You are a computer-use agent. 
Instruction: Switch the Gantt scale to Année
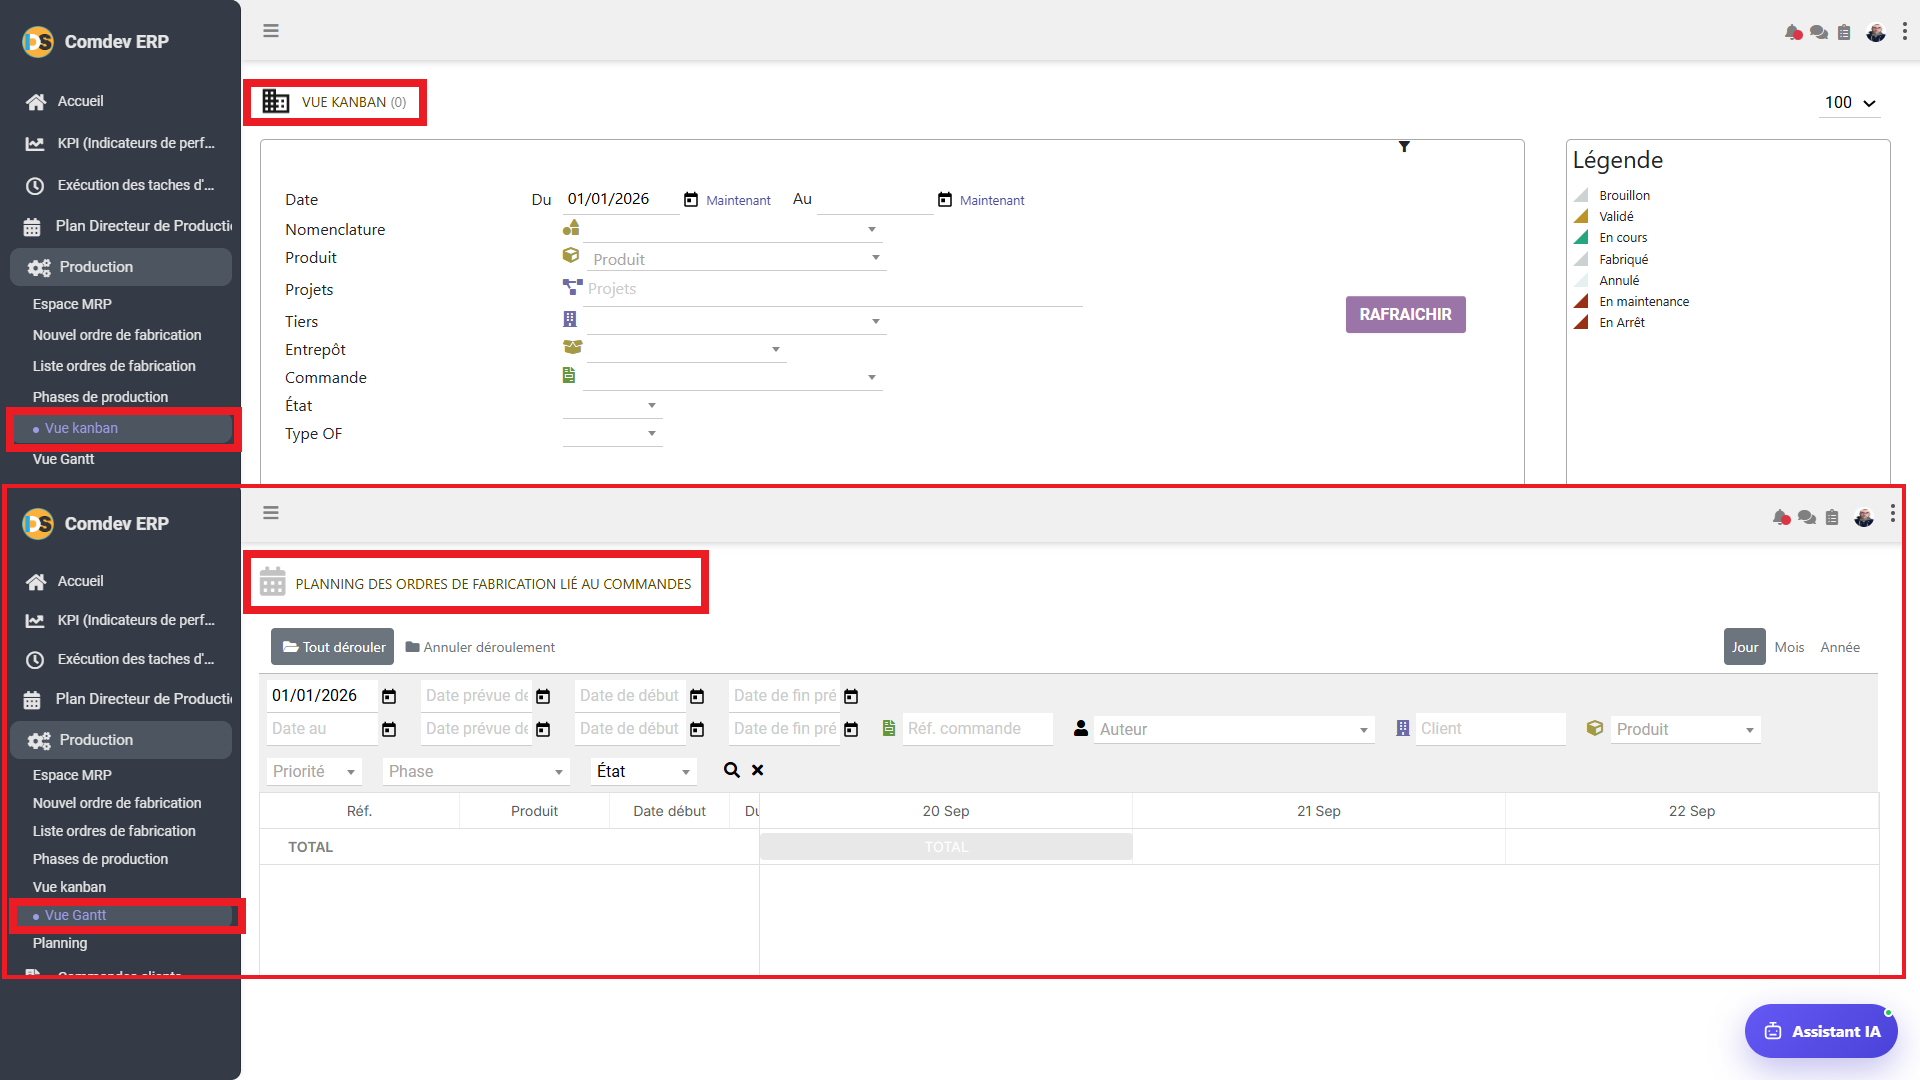(1840, 647)
